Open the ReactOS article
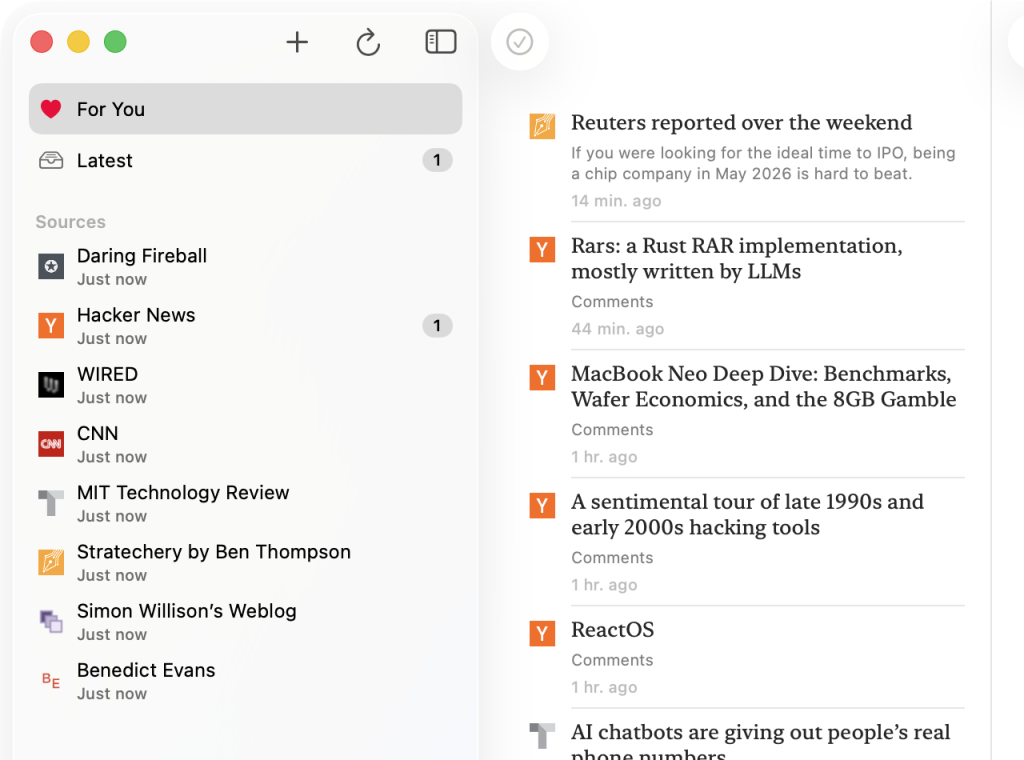 (613, 629)
